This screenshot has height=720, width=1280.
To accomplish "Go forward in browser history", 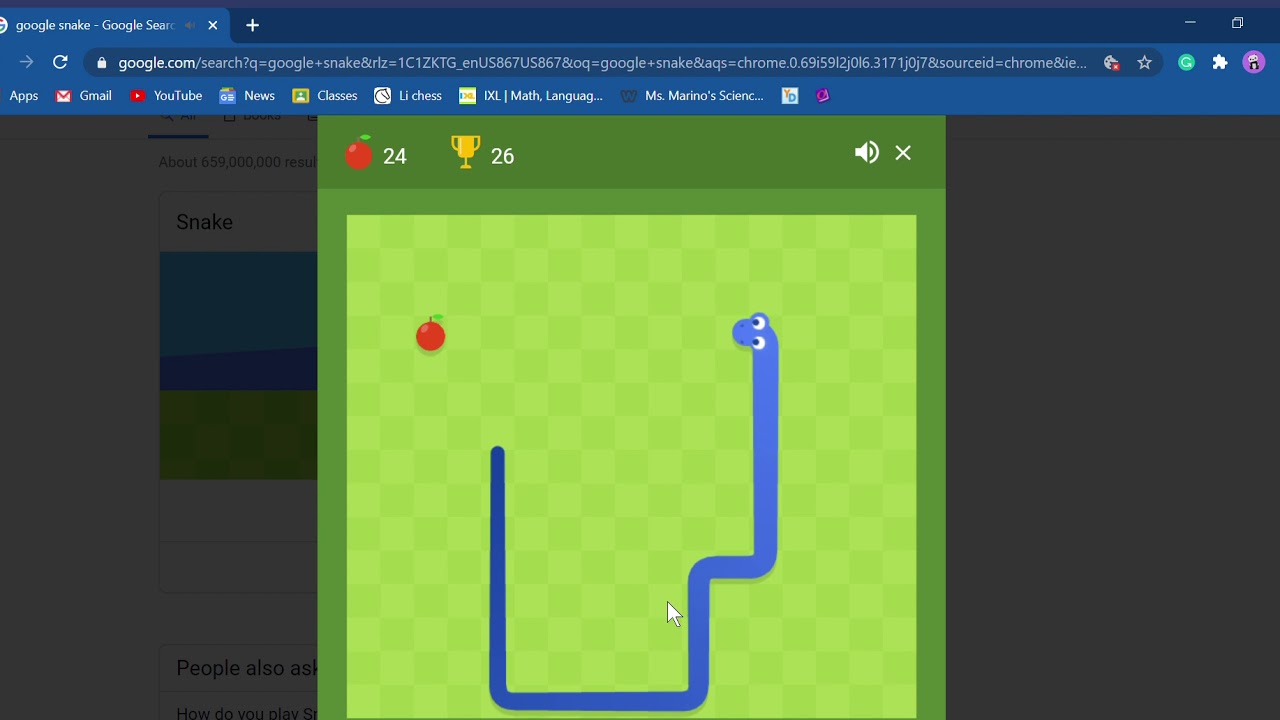I will point(26,62).
